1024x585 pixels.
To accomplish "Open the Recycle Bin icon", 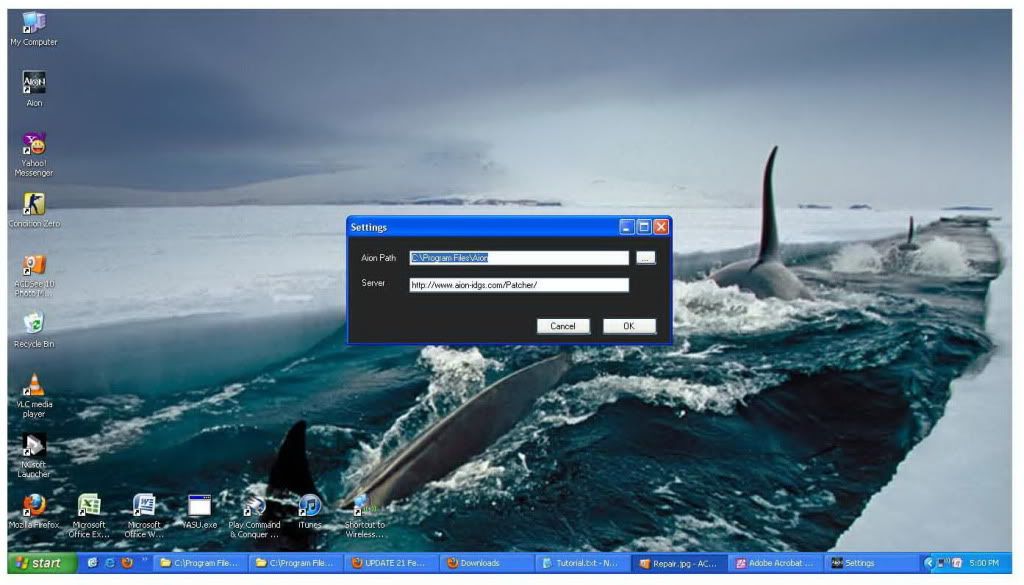I will pyautogui.click(x=34, y=324).
